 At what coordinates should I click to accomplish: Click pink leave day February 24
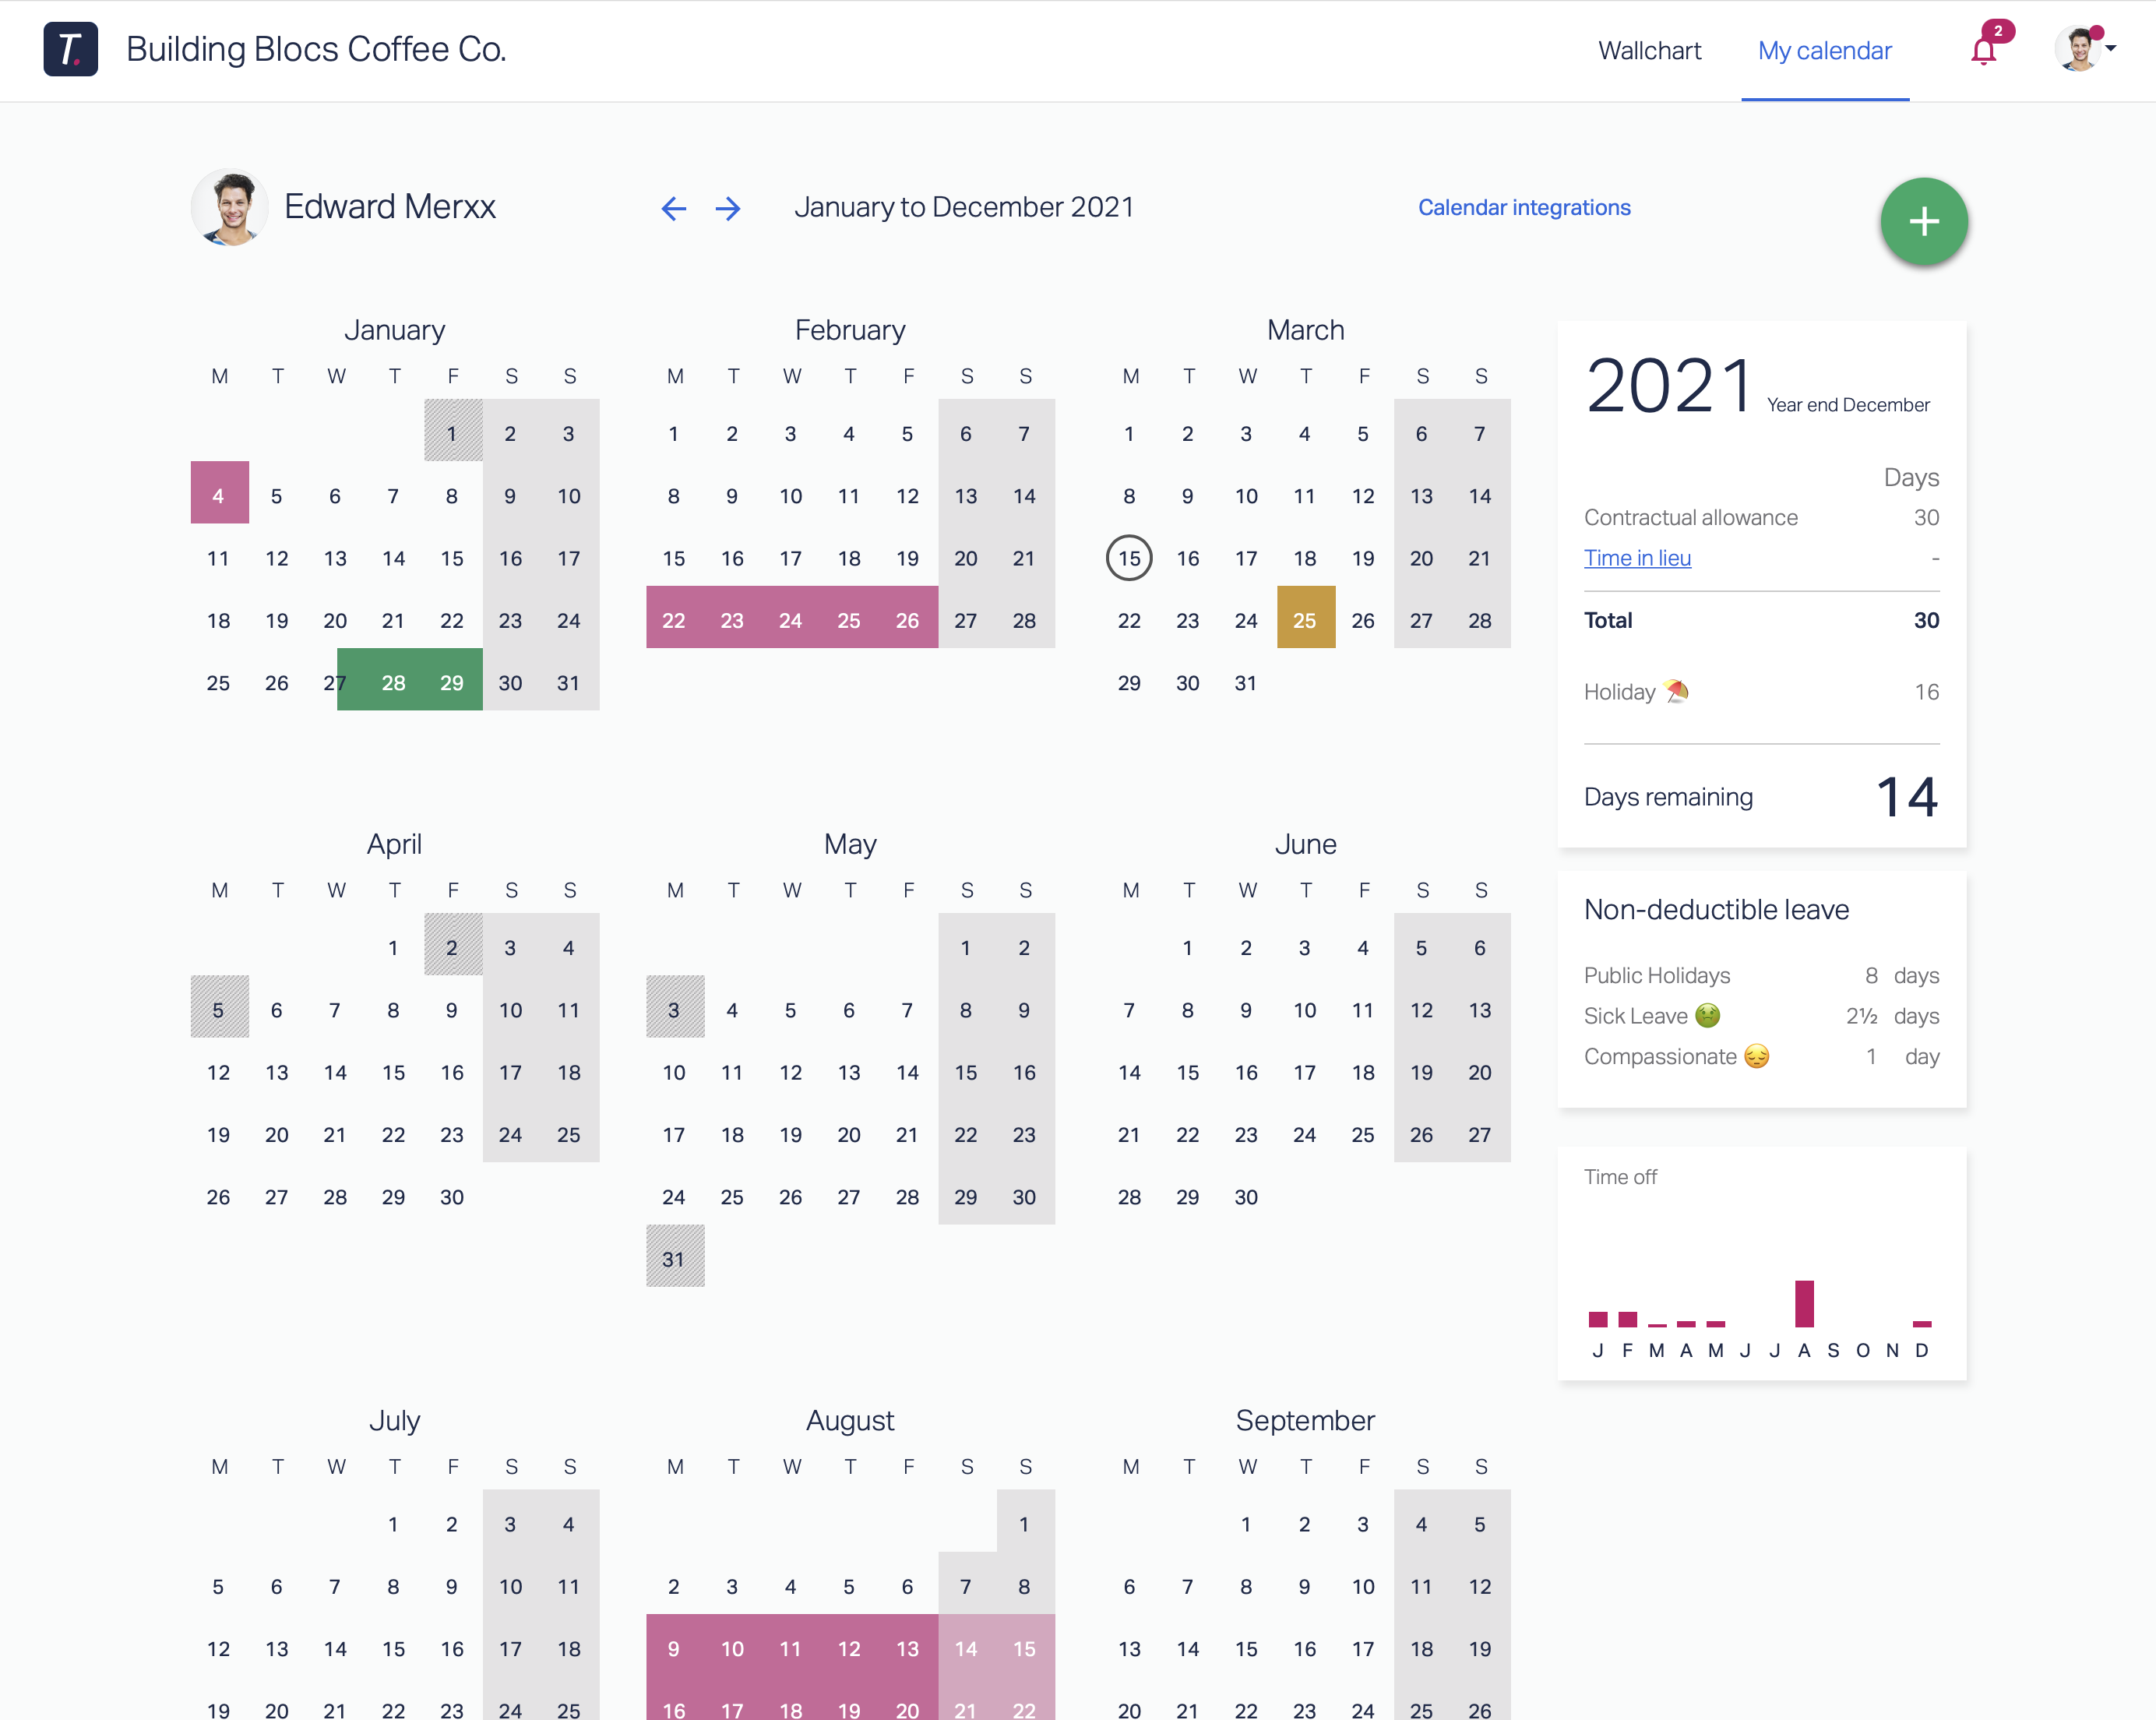click(790, 620)
